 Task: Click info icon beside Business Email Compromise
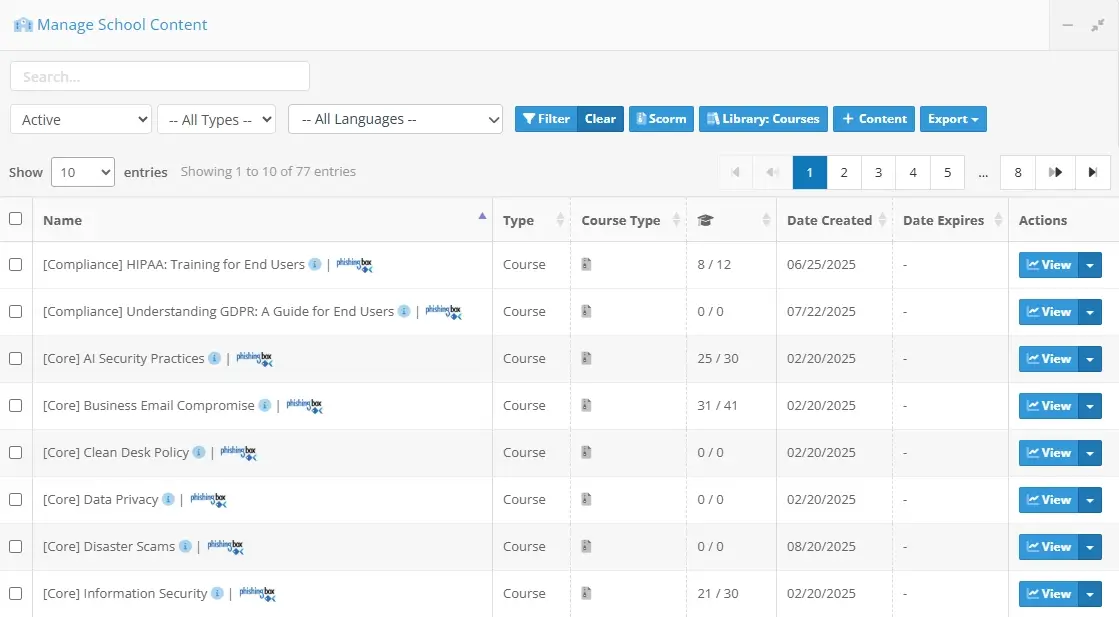coord(264,406)
